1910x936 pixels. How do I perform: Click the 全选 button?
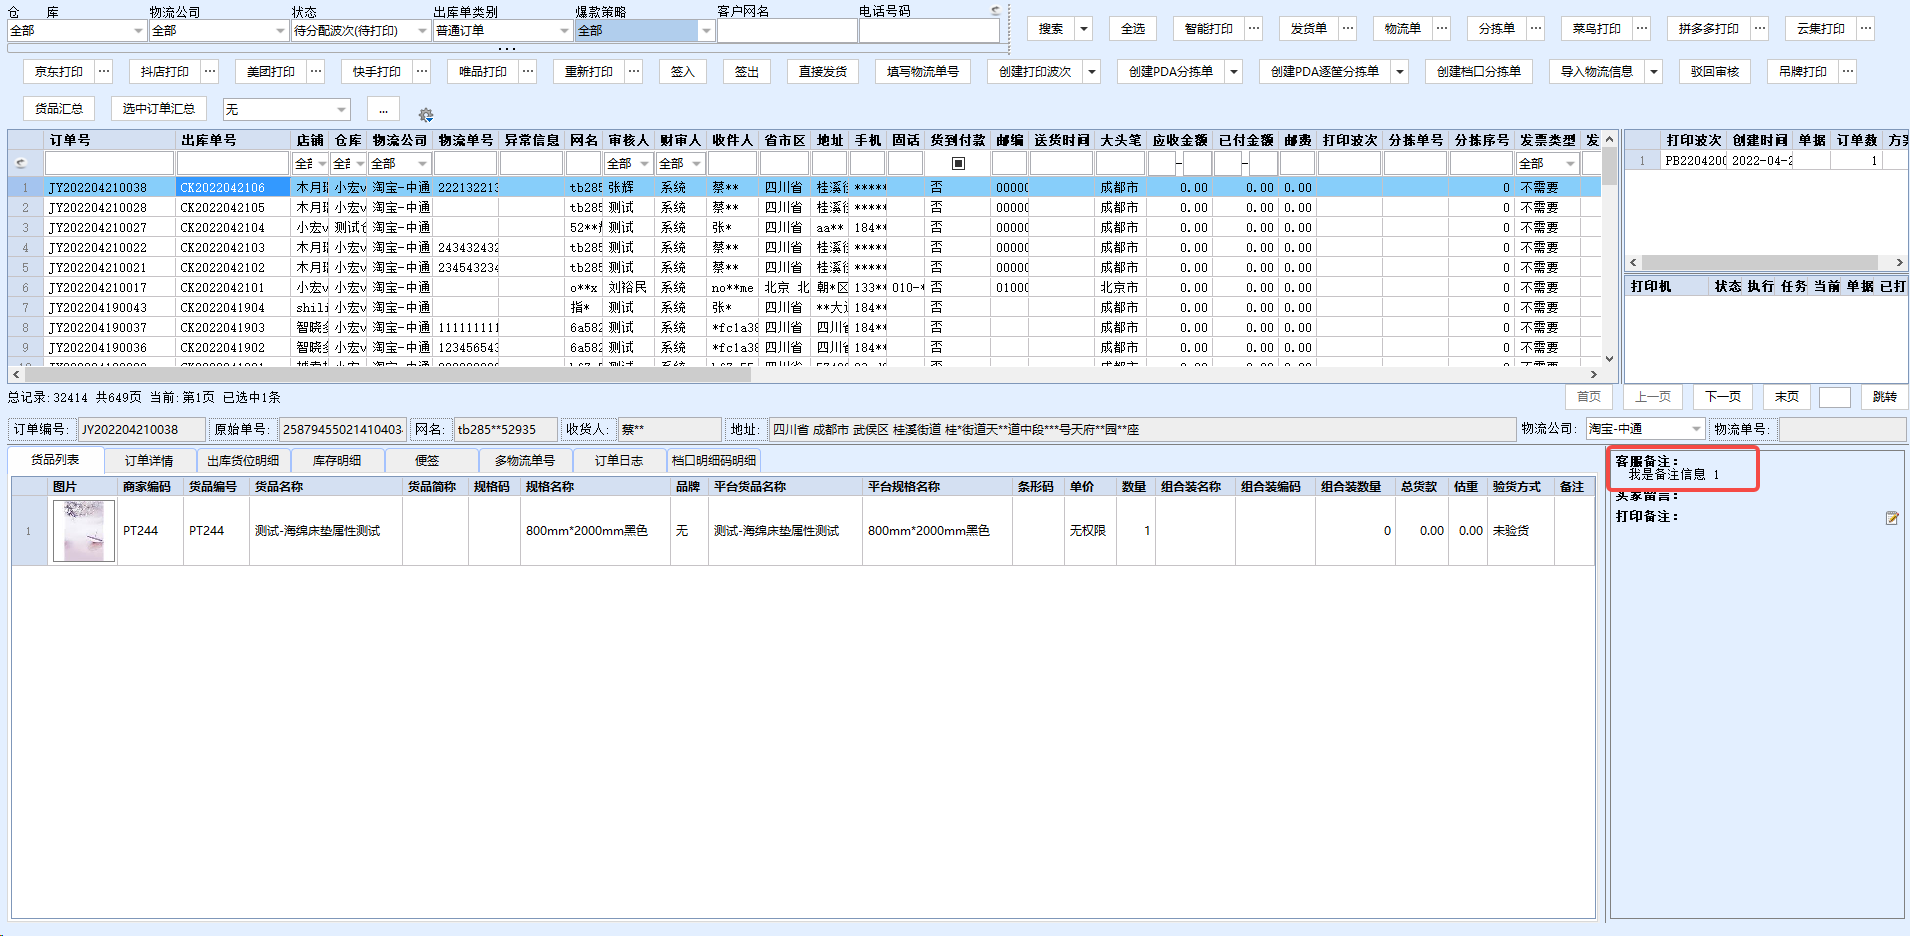tap(1133, 29)
